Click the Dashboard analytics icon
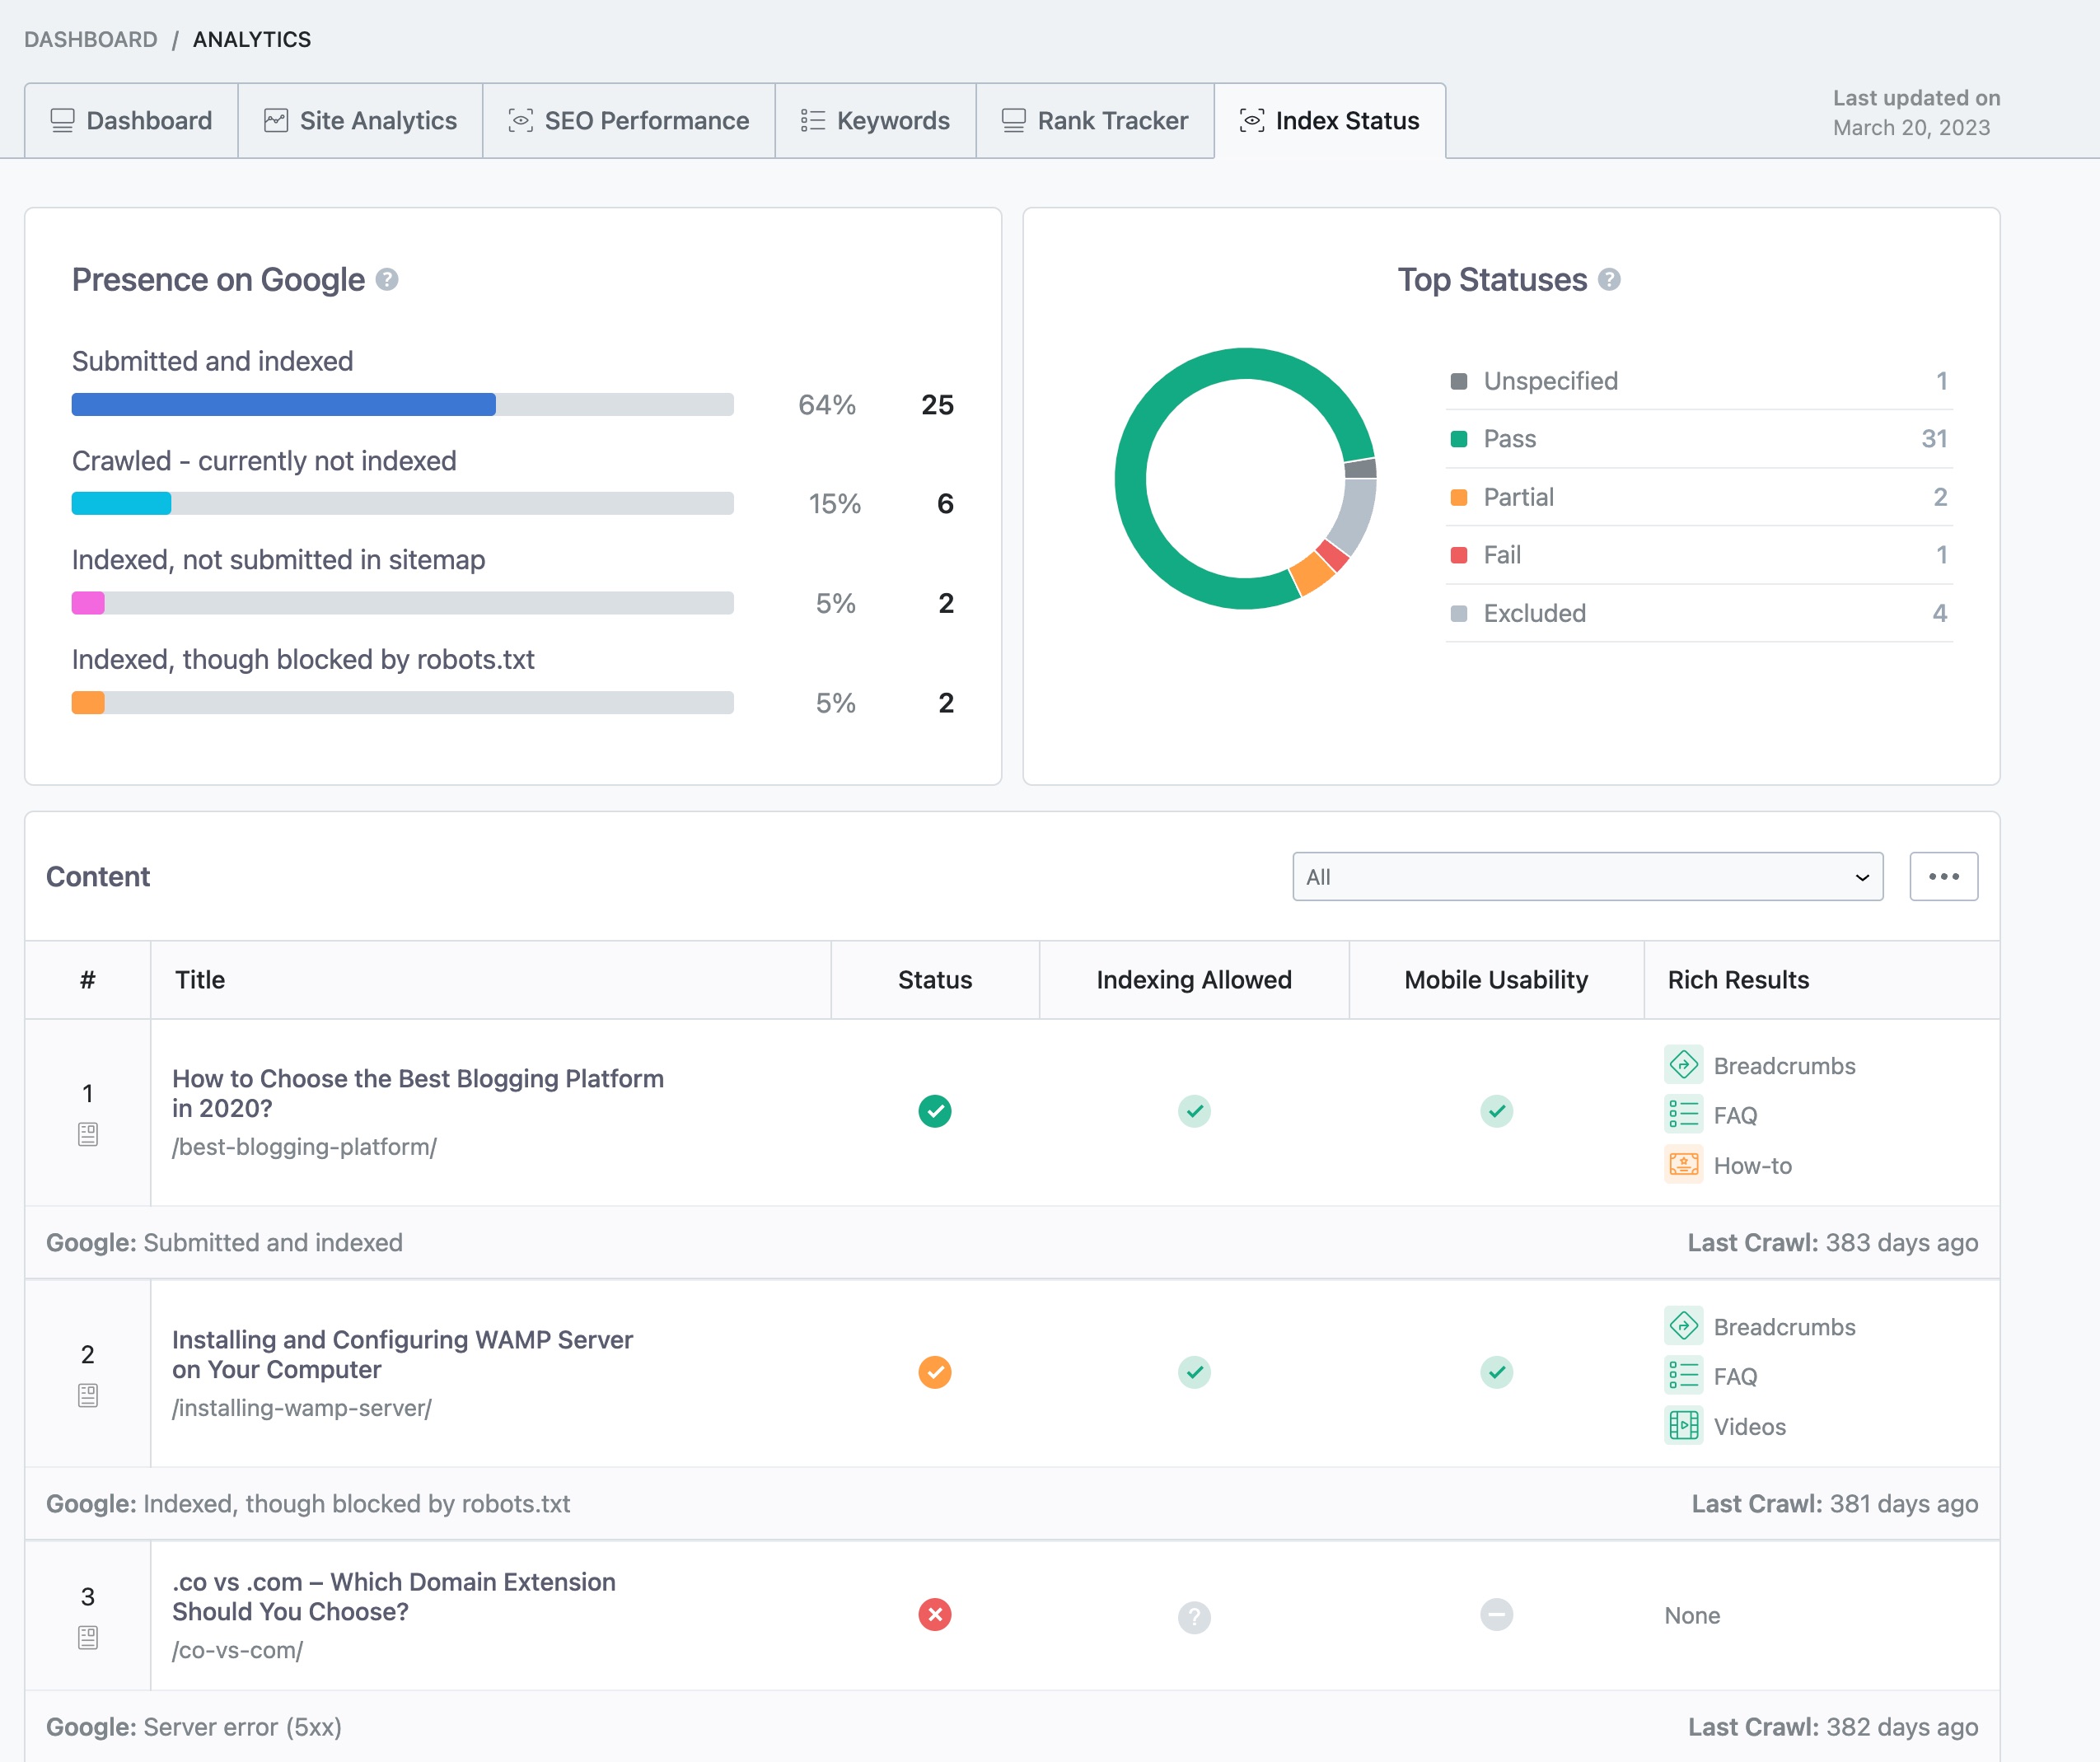 click(x=59, y=119)
